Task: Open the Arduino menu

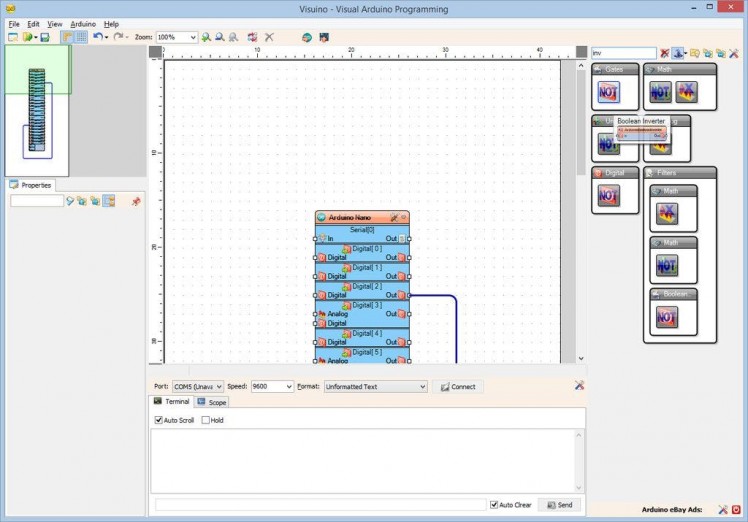Action: (x=83, y=23)
